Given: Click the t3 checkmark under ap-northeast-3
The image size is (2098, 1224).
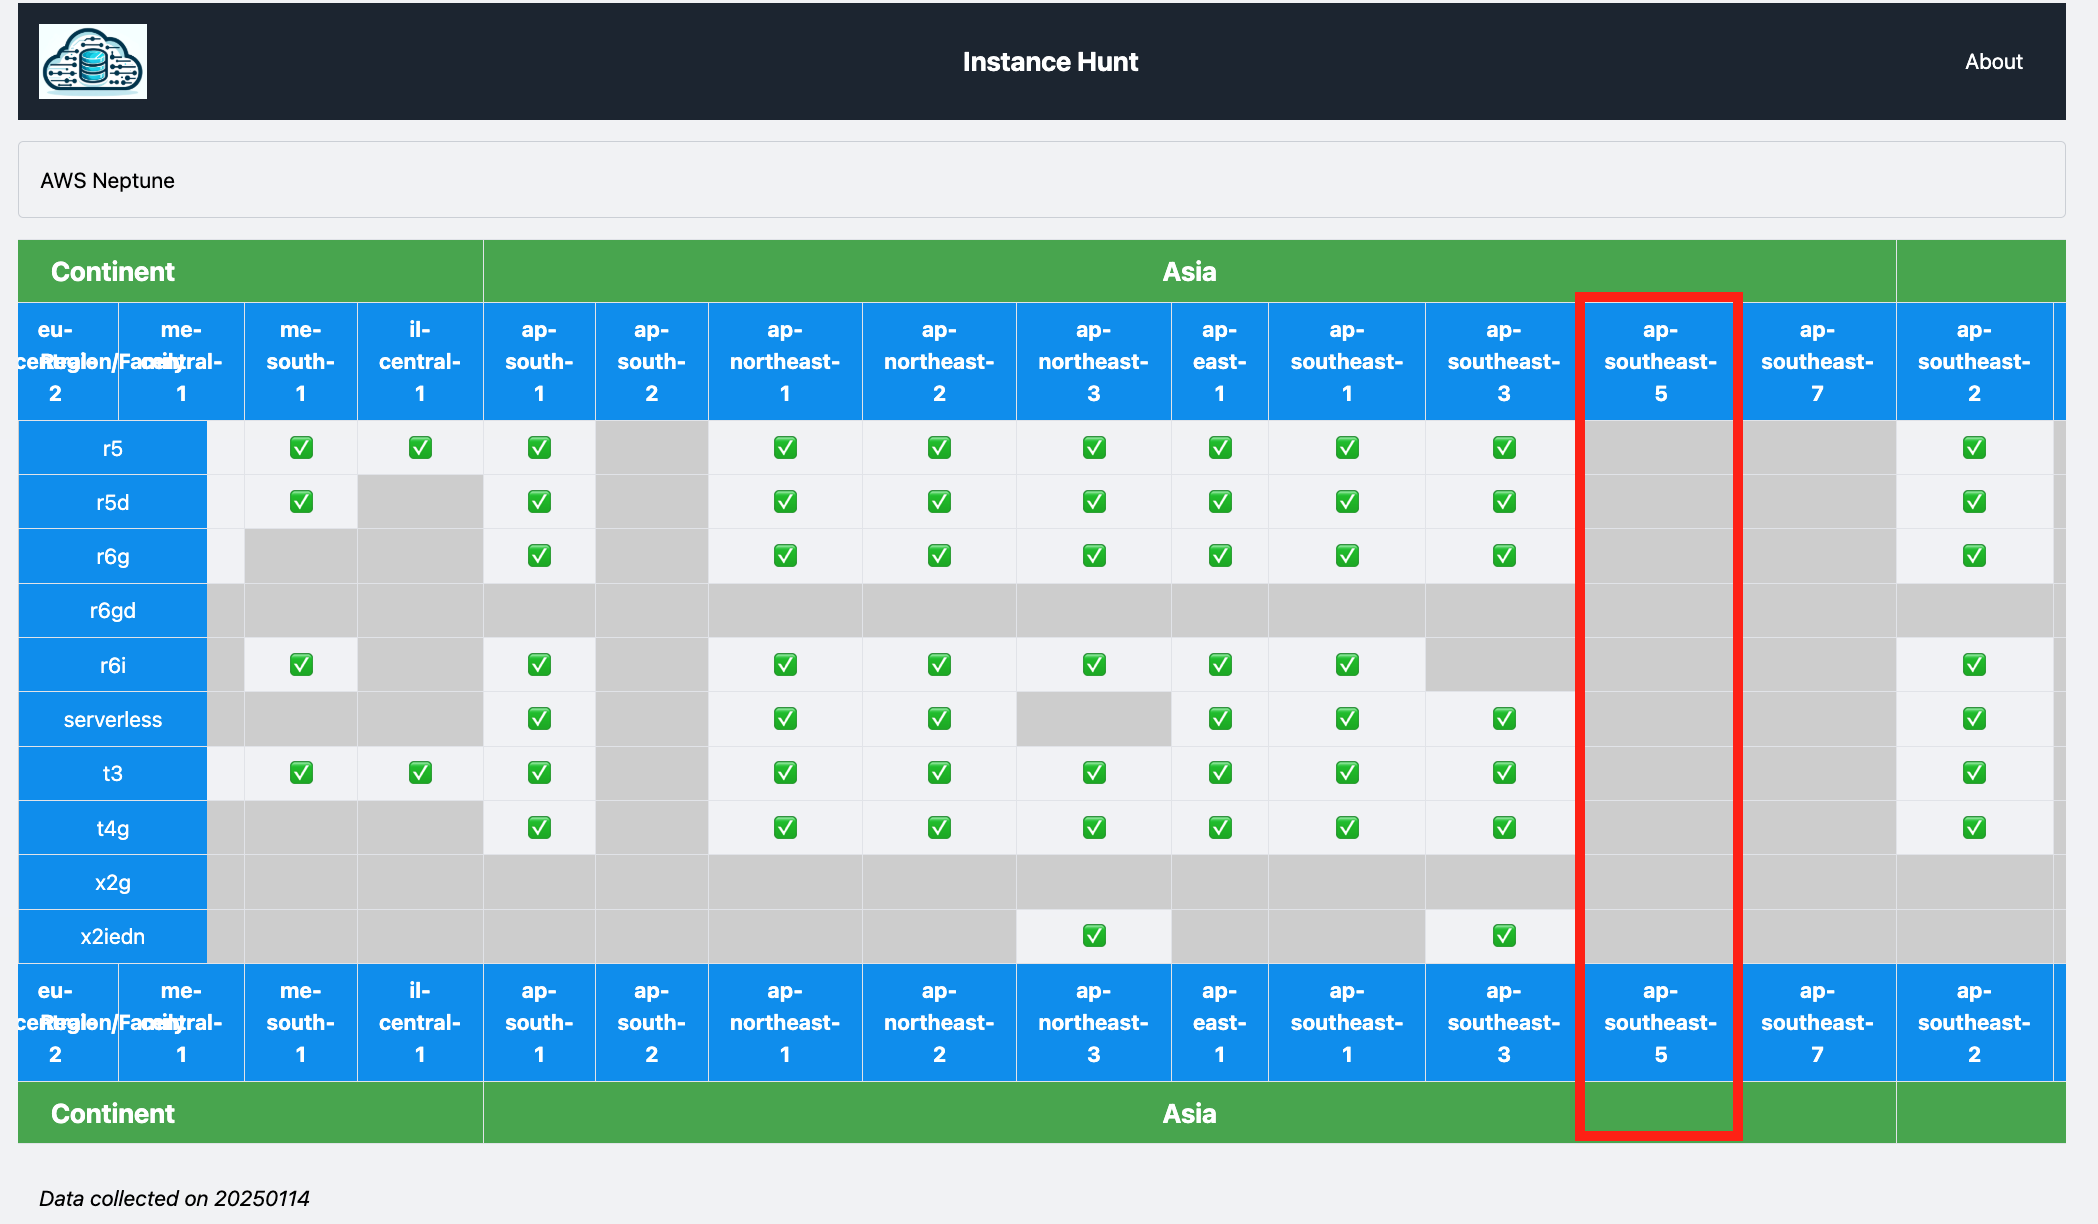Looking at the screenshot, I should click(x=1094, y=772).
